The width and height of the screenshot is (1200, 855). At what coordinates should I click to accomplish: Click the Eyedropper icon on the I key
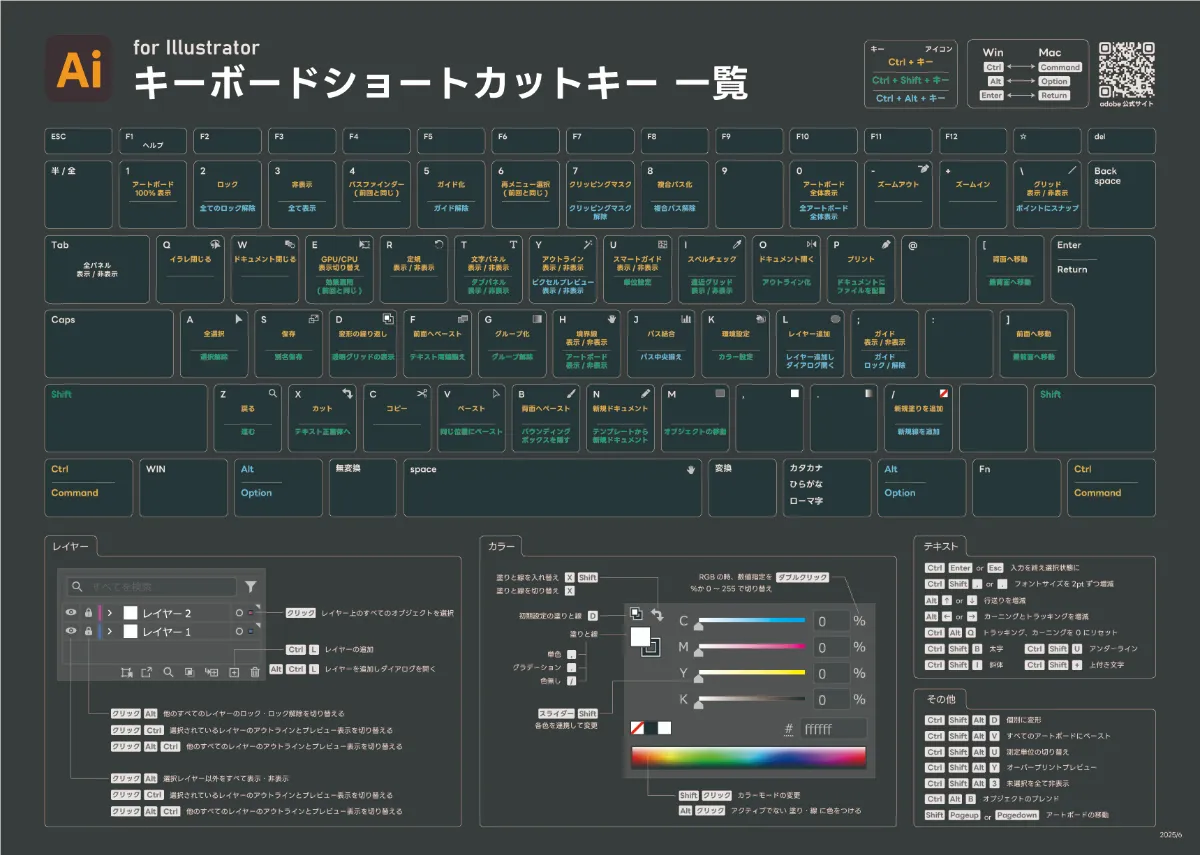(x=737, y=244)
